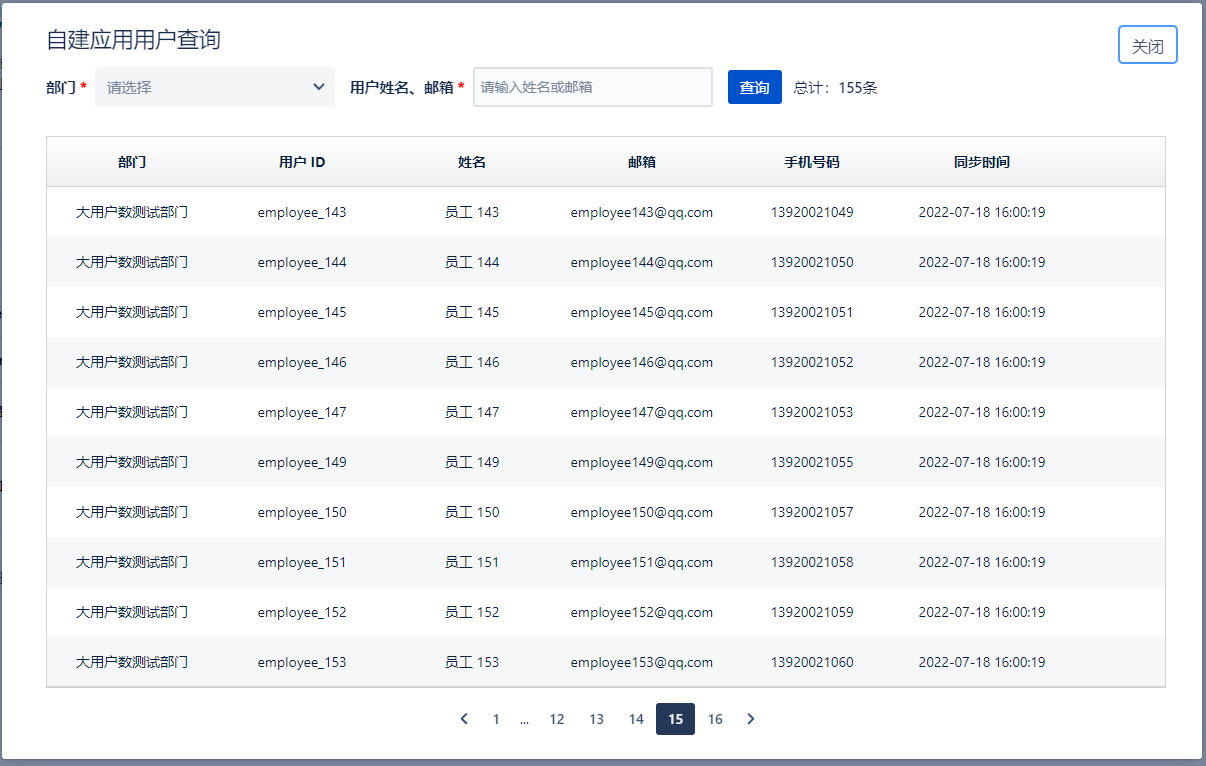The image size is (1206, 766).
Task: Go to previous page using left chevron
Action: click(464, 719)
